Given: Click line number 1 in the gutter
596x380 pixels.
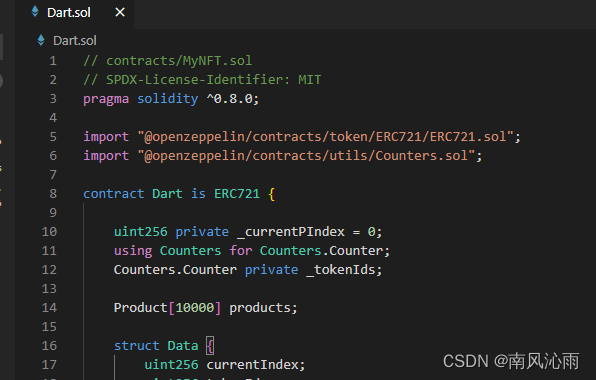Looking at the screenshot, I should (x=53, y=61).
